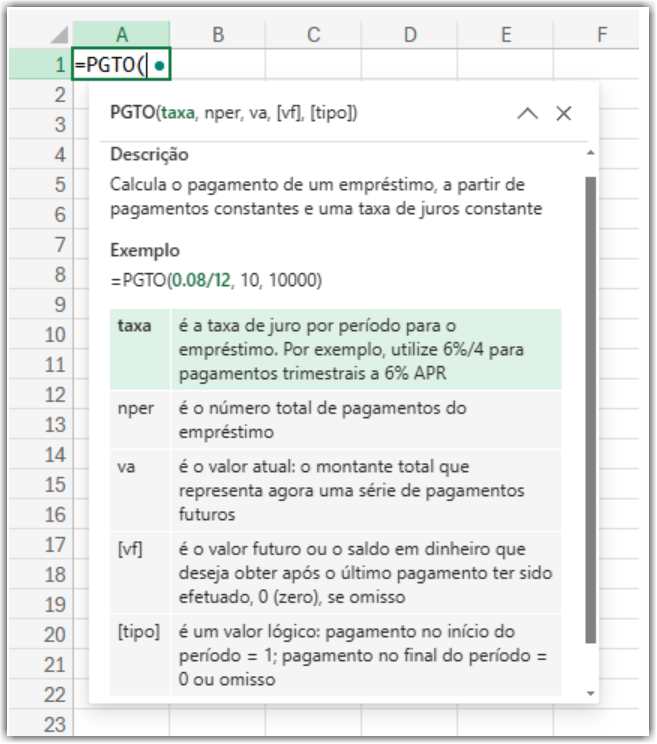Select row 14 header
657x744 pixels.
[x=41, y=455]
